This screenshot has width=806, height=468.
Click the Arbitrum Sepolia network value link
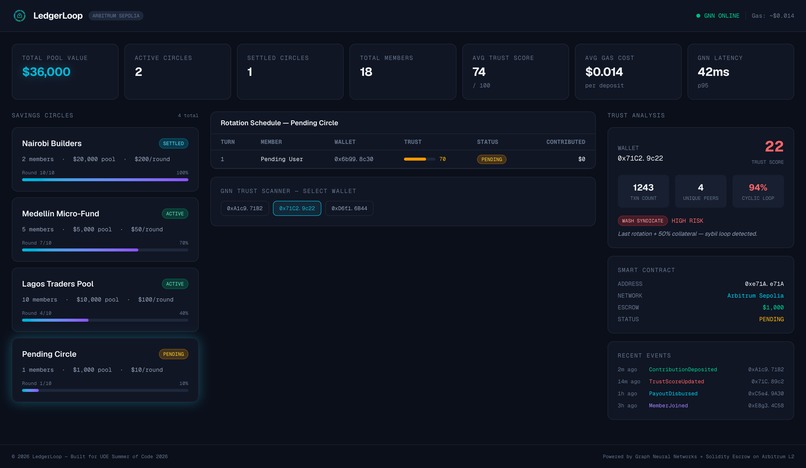(x=755, y=296)
